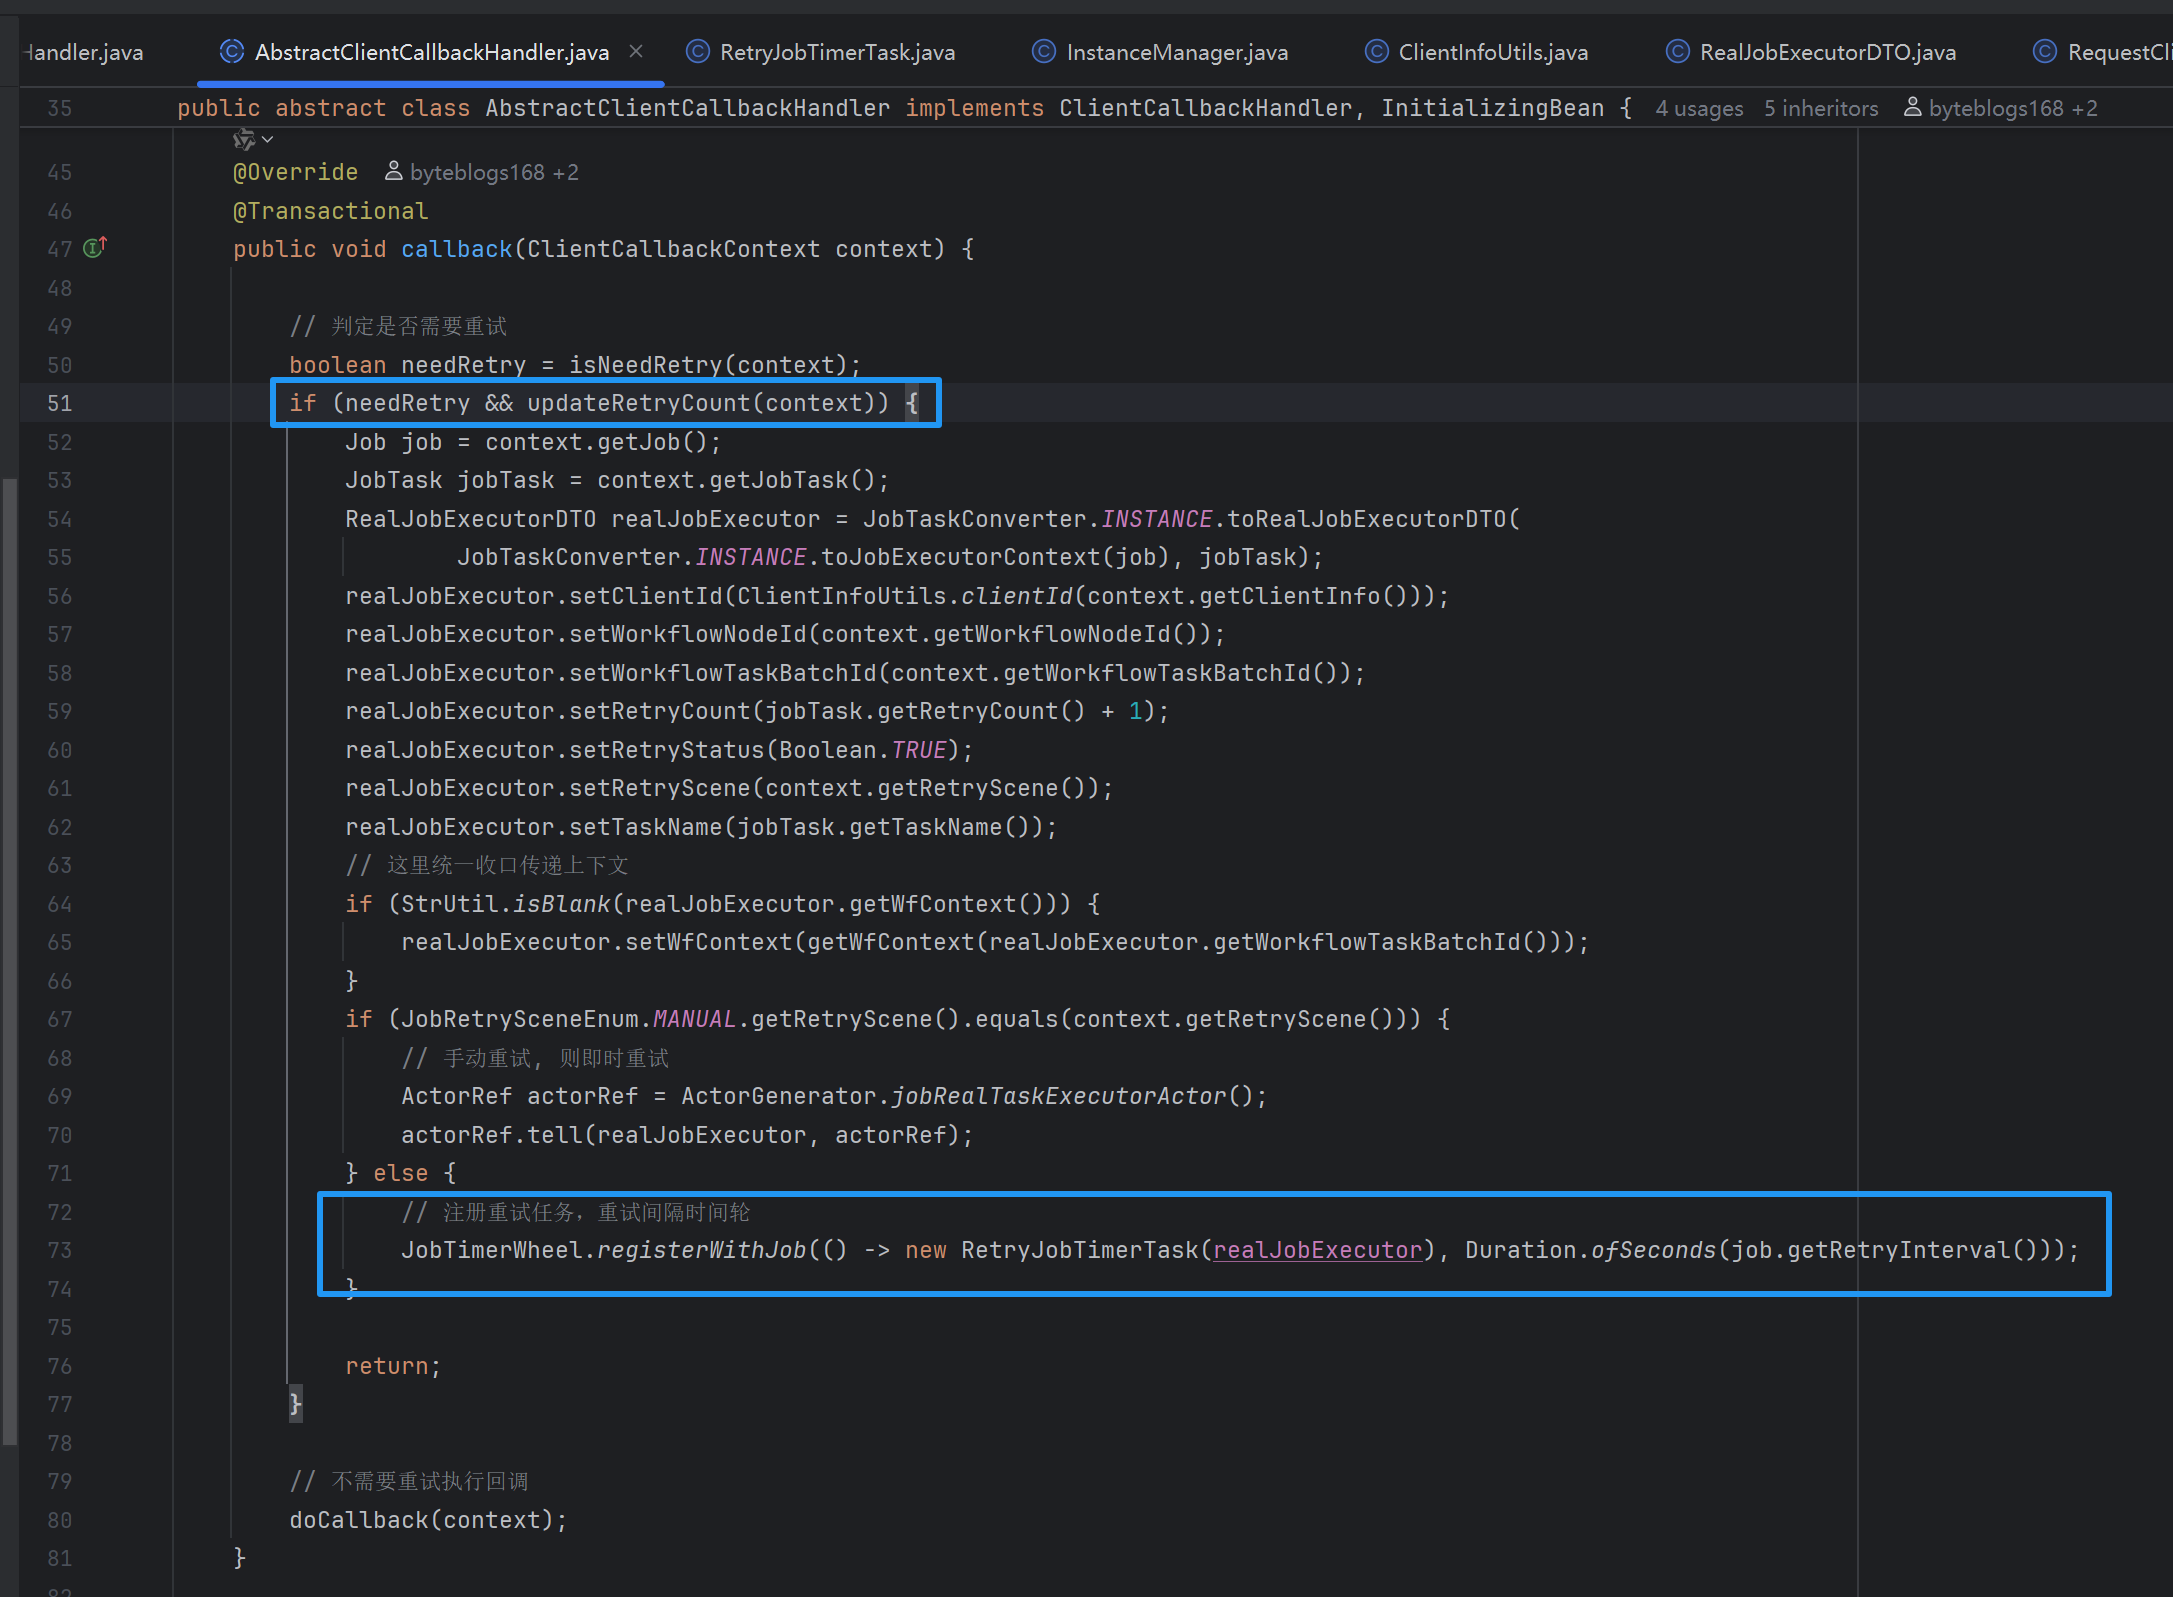The image size is (2173, 1597).
Task: Click the class icon on InstanceManager.java tab
Action: tap(1043, 52)
